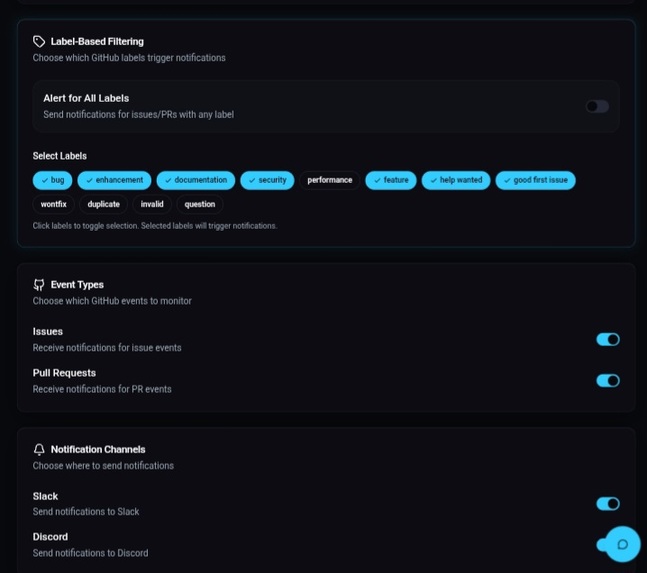Enable the Alert for All Labels switch
647x573 pixels.
[x=597, y=106]
